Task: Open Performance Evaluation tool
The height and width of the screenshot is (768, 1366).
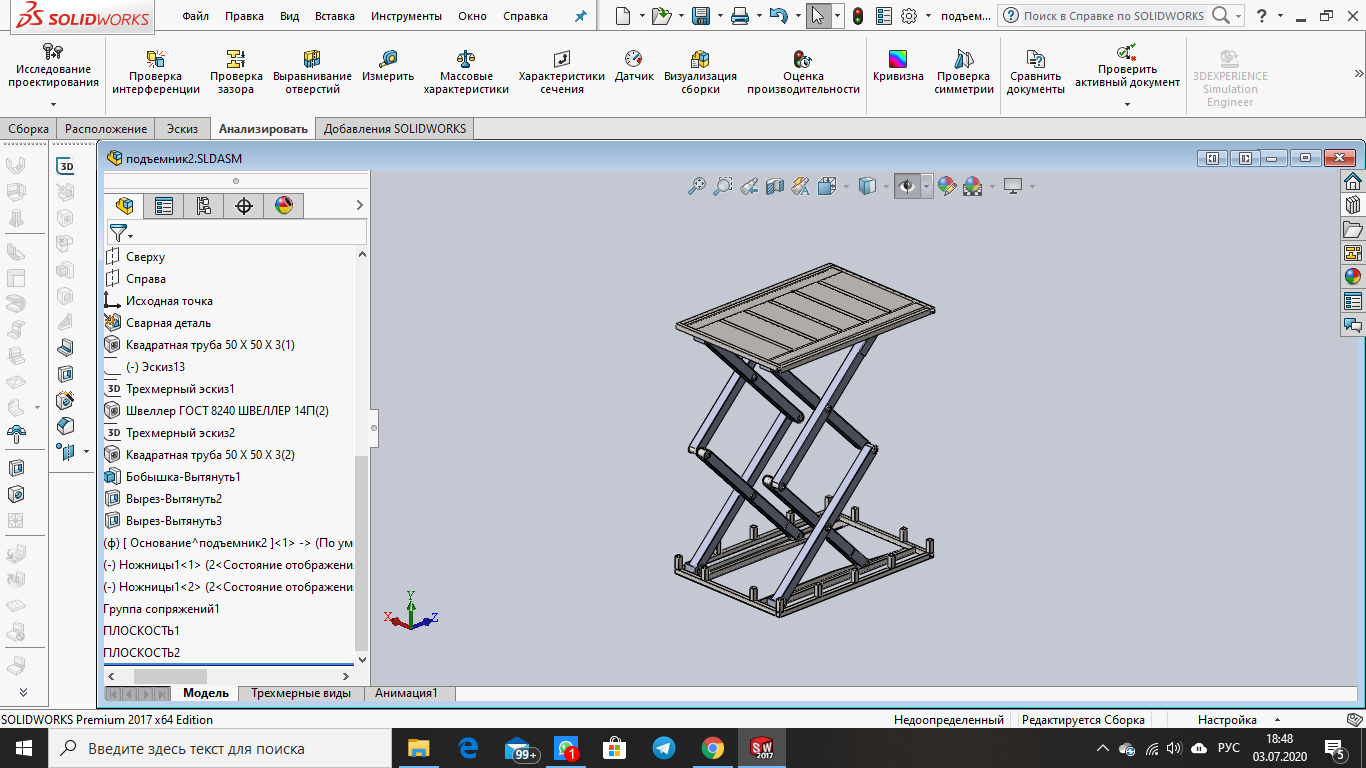Action: click(x=803, y=72)
